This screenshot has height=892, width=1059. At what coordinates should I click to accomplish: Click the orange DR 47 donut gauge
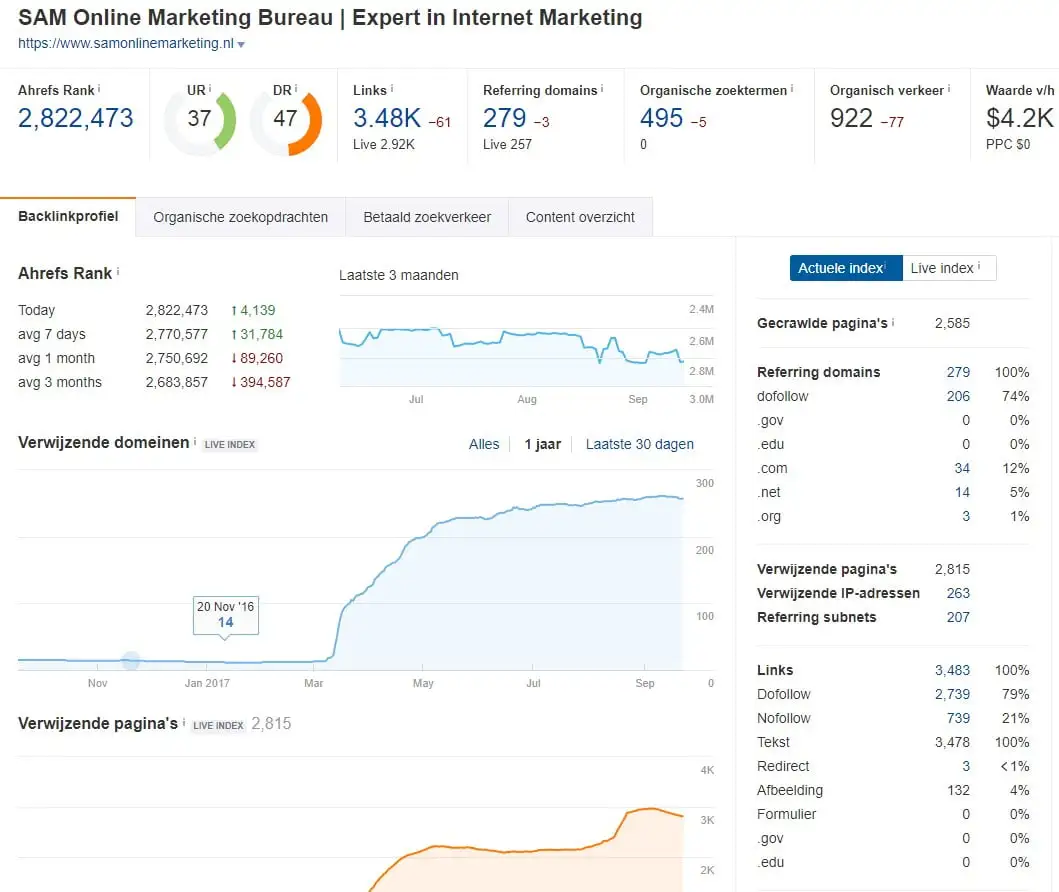[286, 121]
